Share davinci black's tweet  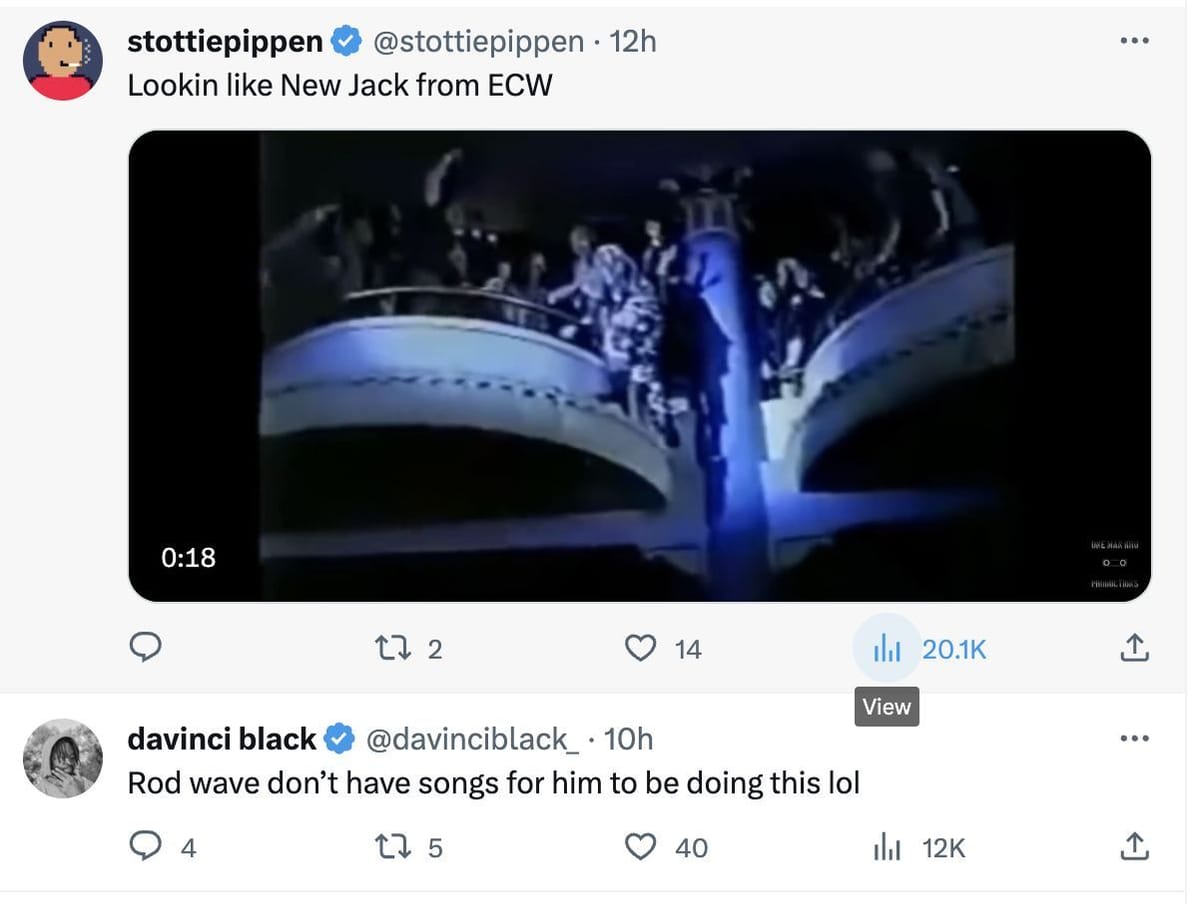pyautogui.click(x=1134, y=848)
